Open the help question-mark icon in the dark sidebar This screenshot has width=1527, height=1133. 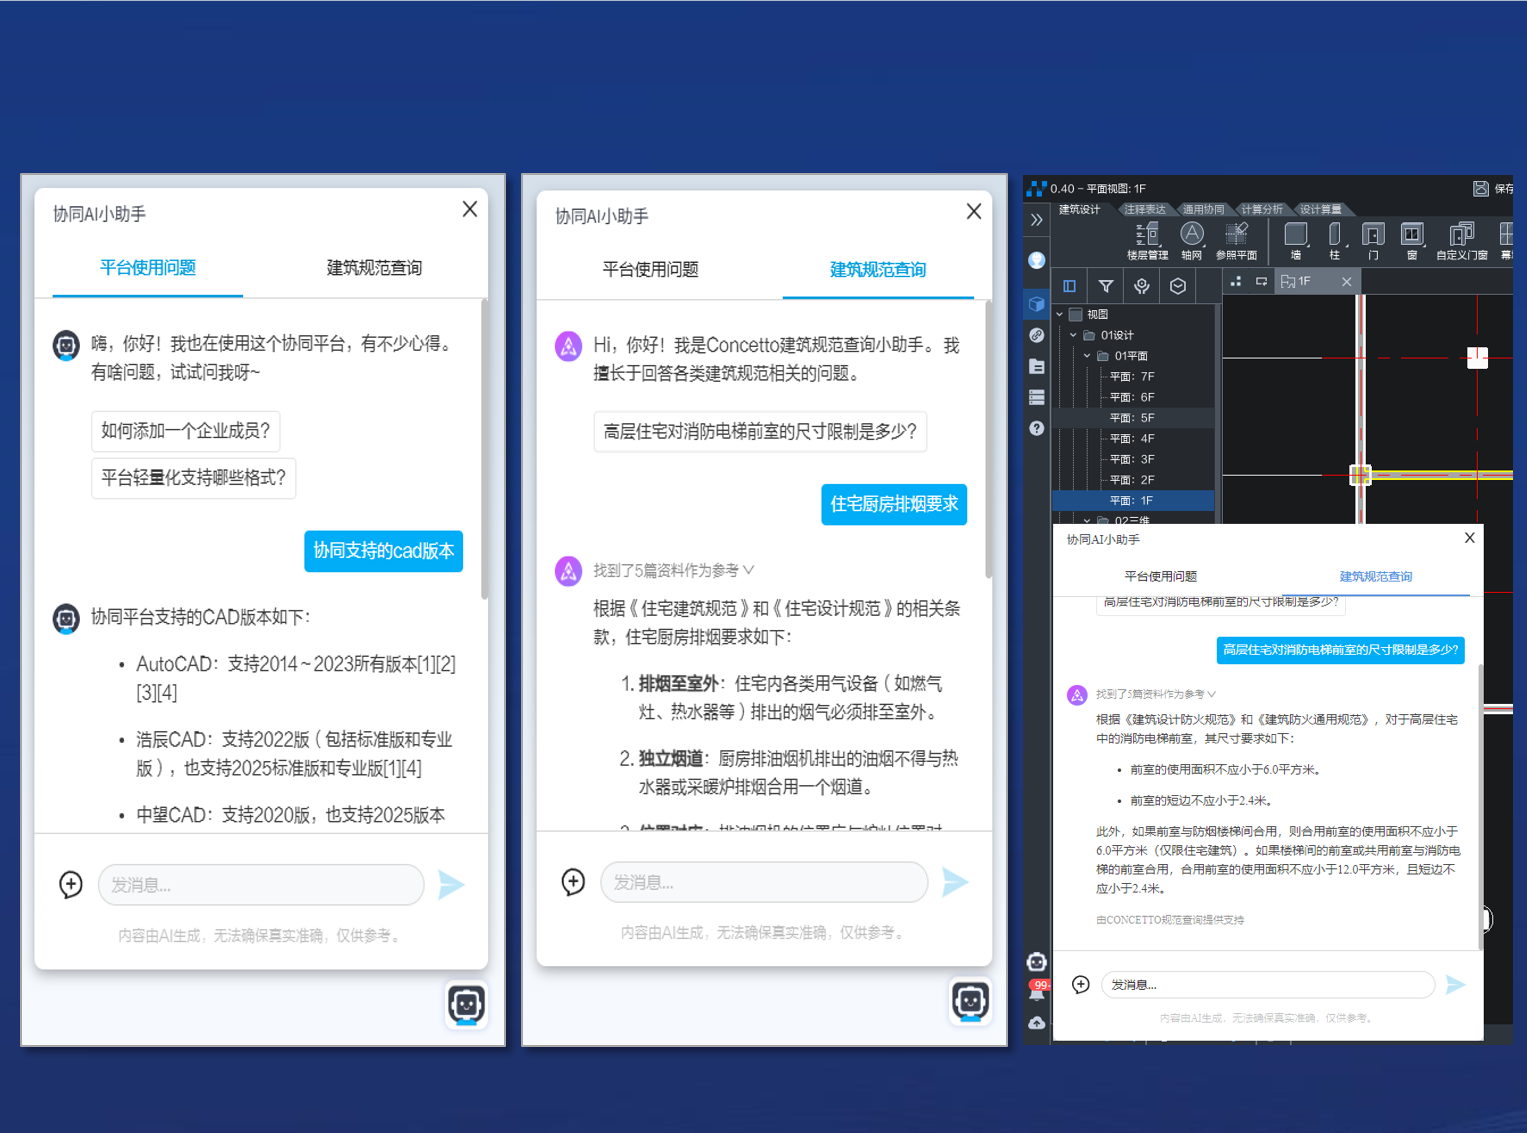[1037, 428]
